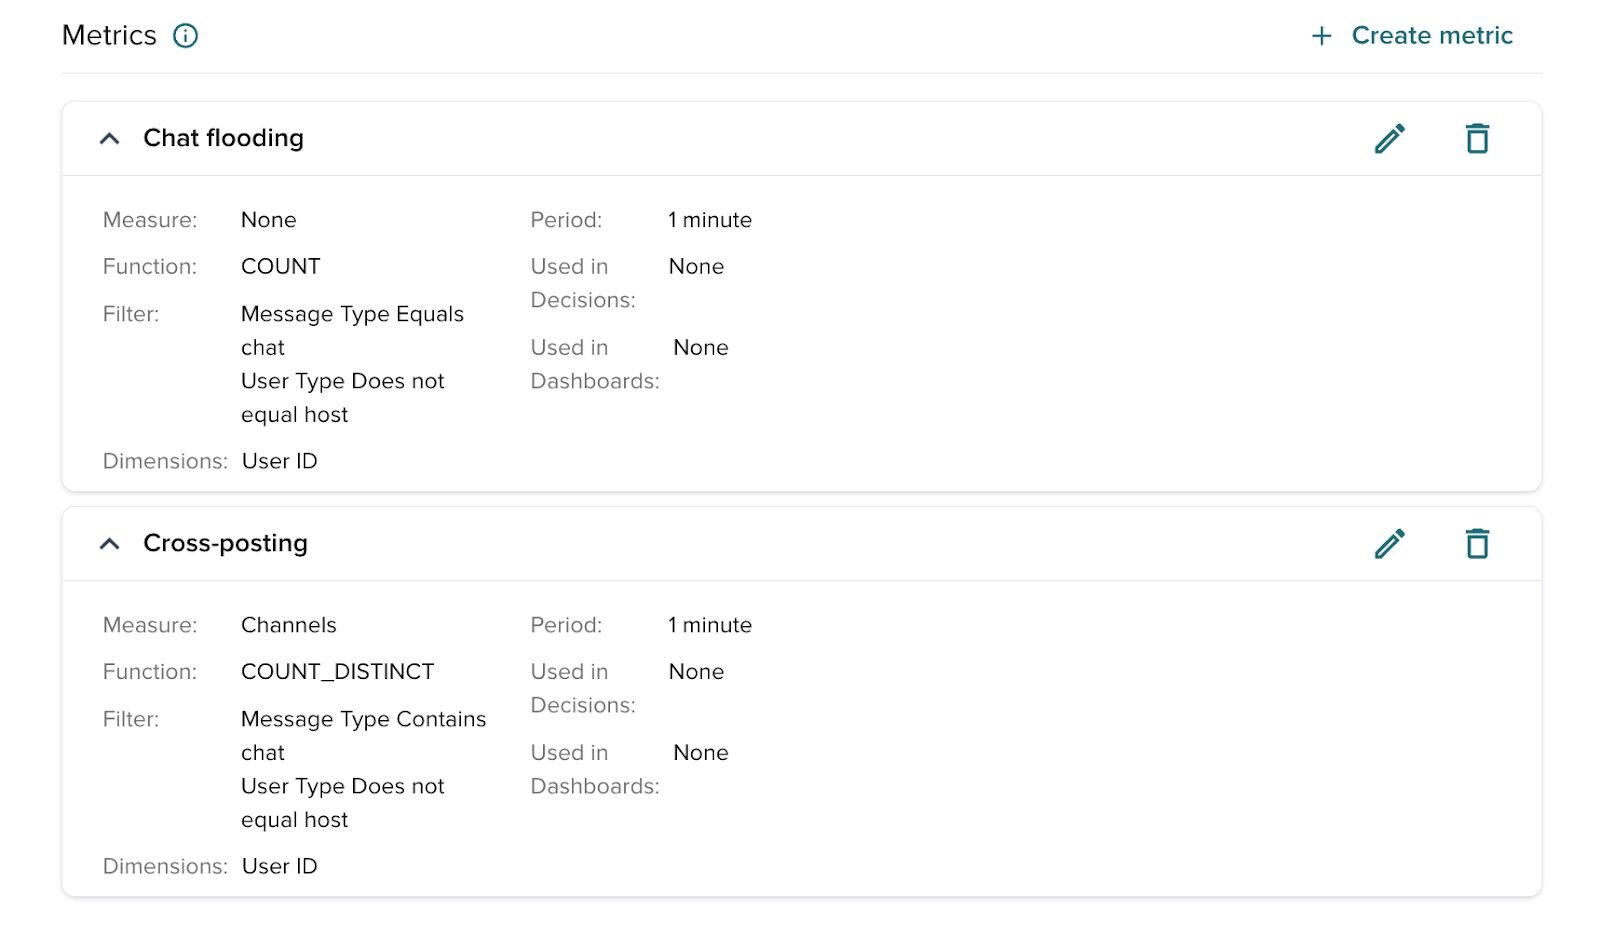Click the Message Type Contains chat filter text
The image size is (1600, 937).
(363, 719)
